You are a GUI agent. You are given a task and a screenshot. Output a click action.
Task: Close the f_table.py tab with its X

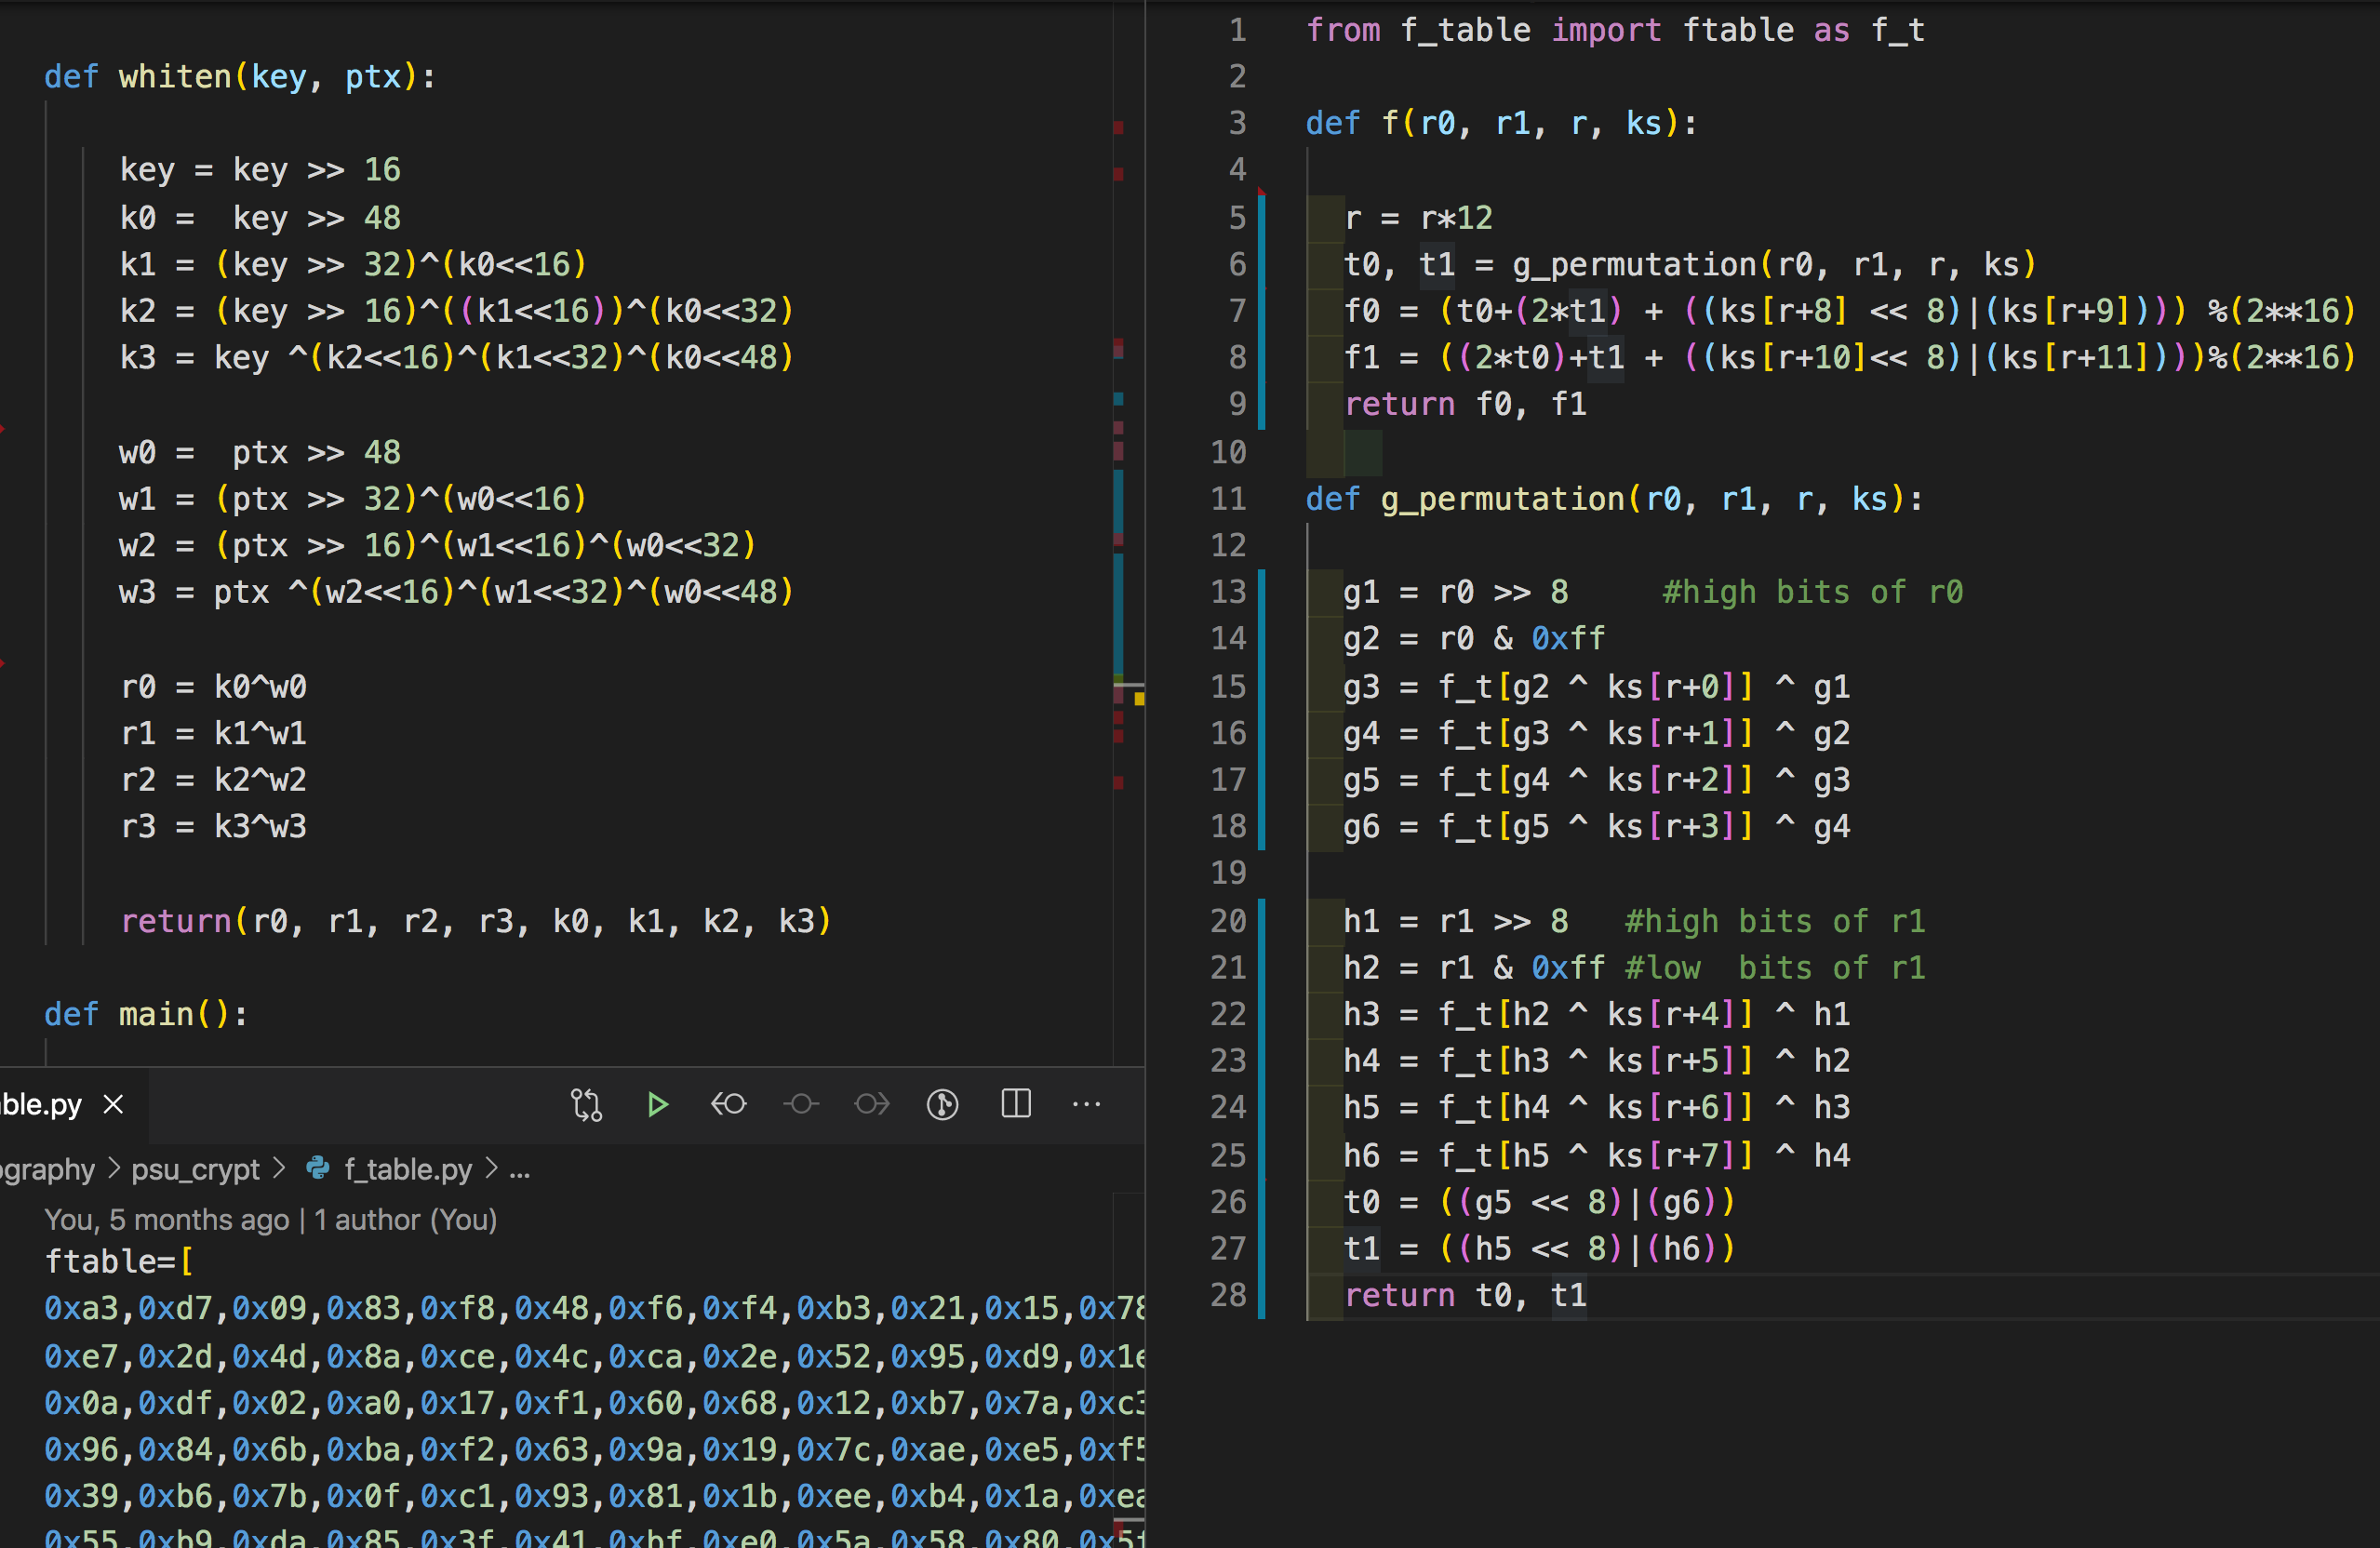112,1104
